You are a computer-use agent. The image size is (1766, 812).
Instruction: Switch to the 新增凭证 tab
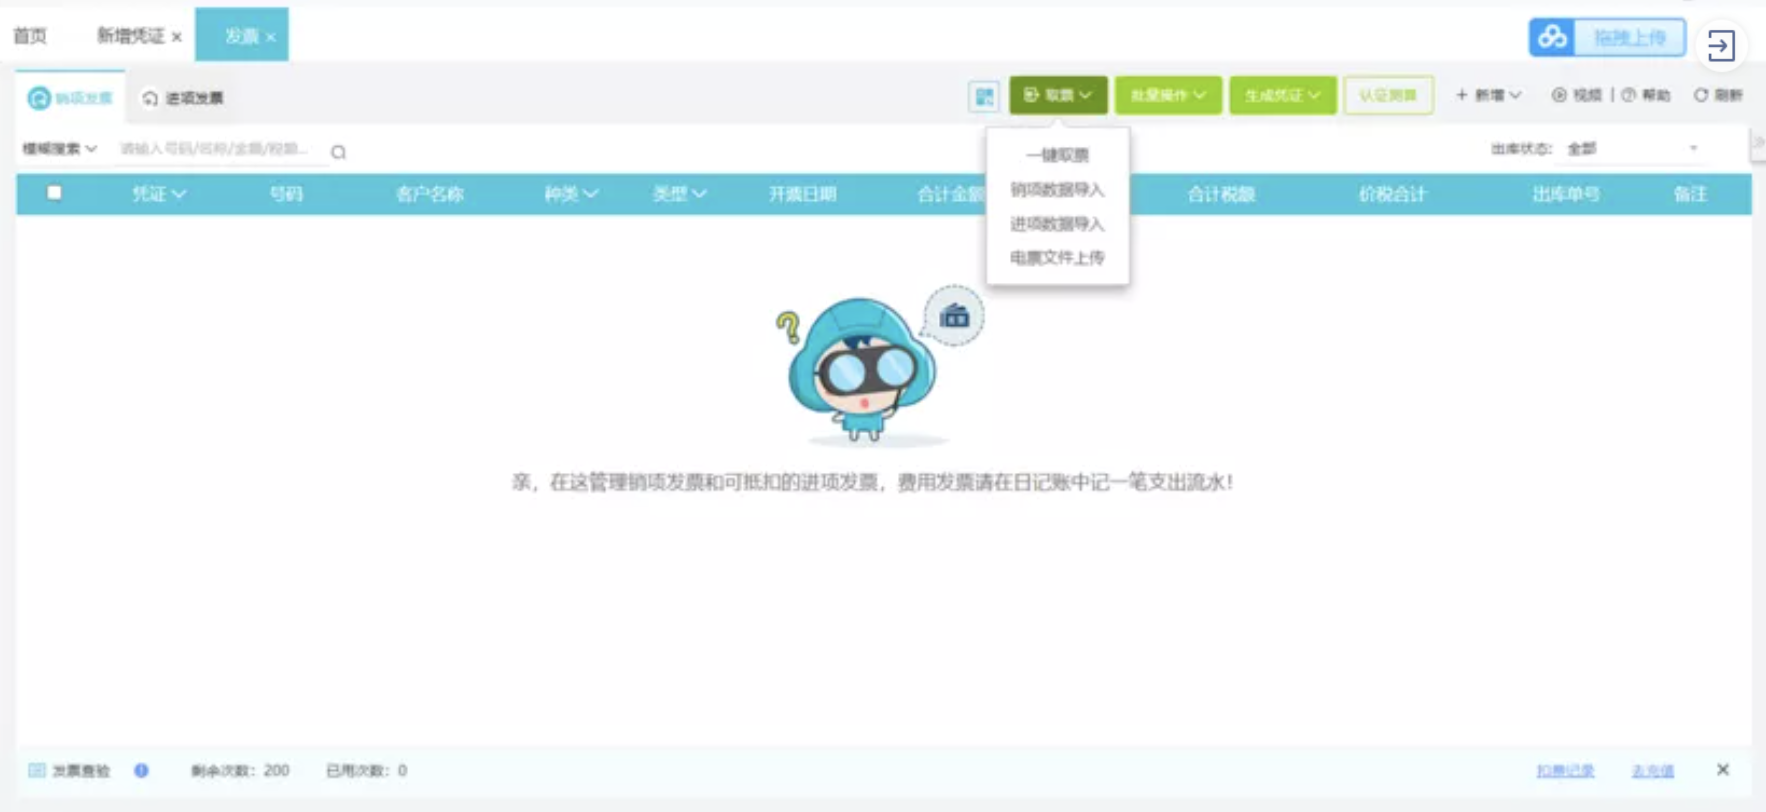click(130, 36)
